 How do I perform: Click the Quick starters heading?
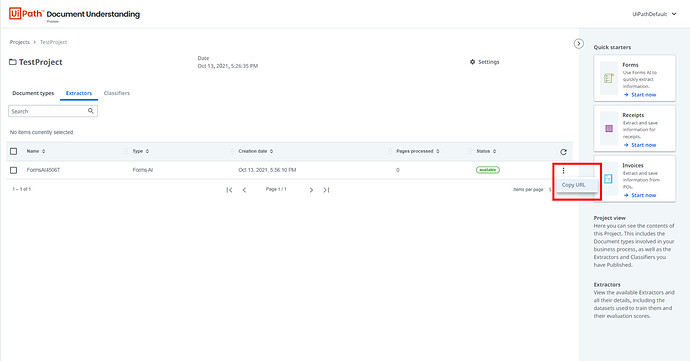pos(612,47)
